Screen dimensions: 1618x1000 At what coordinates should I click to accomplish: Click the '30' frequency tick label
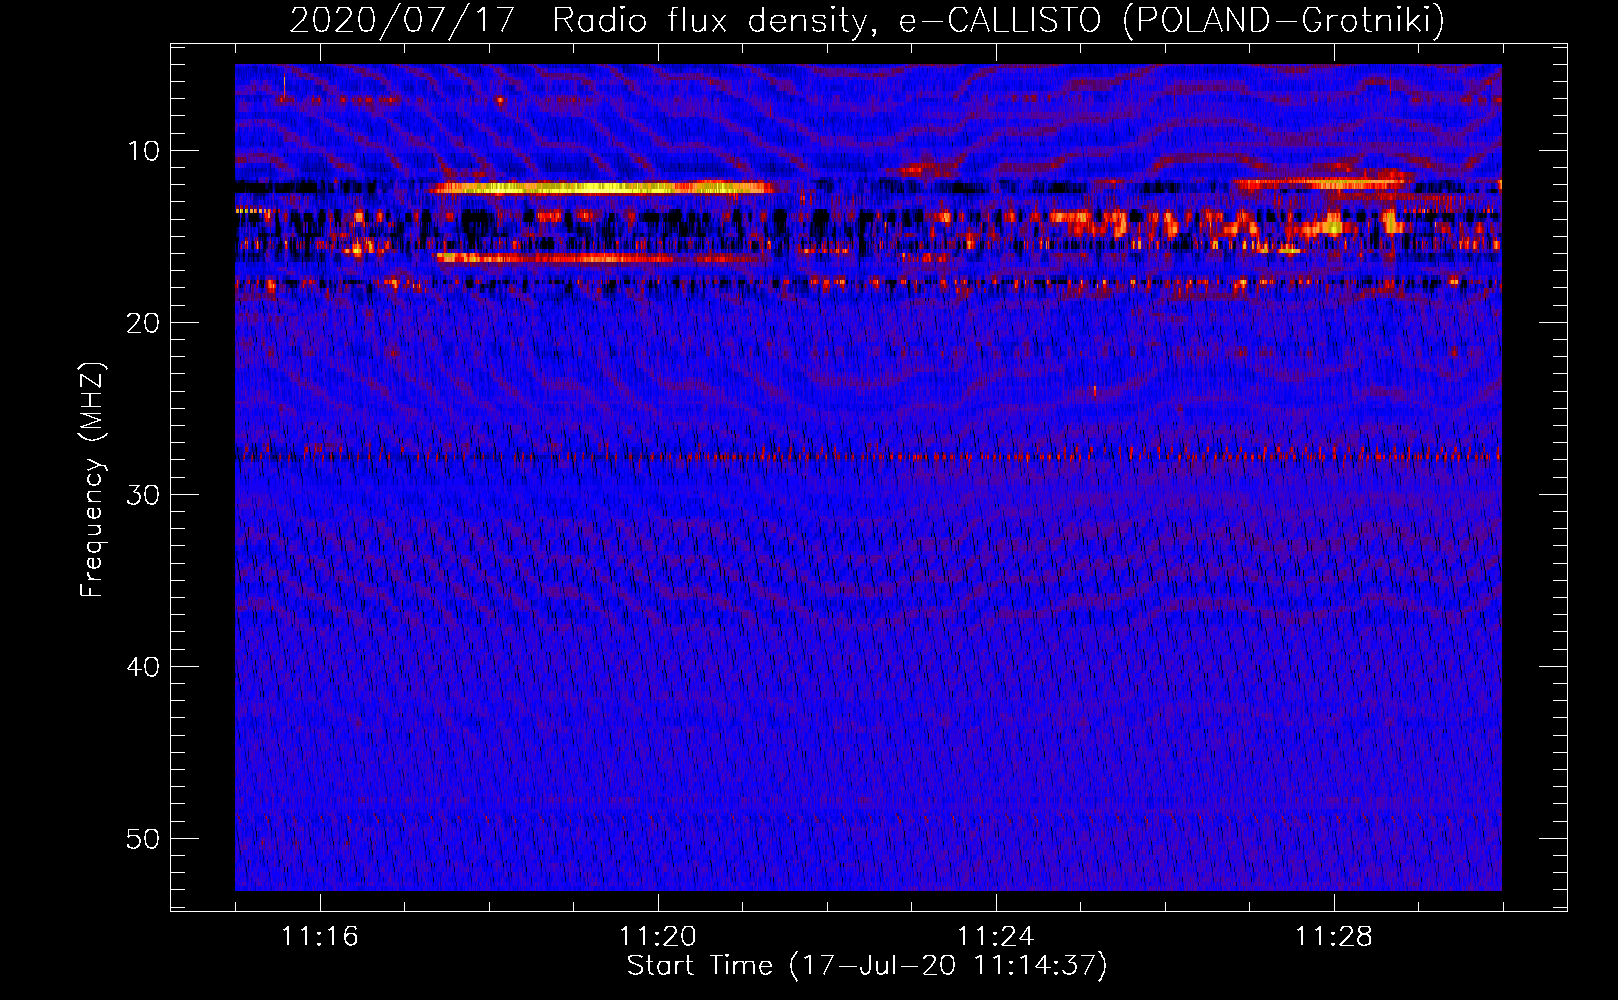144,495
